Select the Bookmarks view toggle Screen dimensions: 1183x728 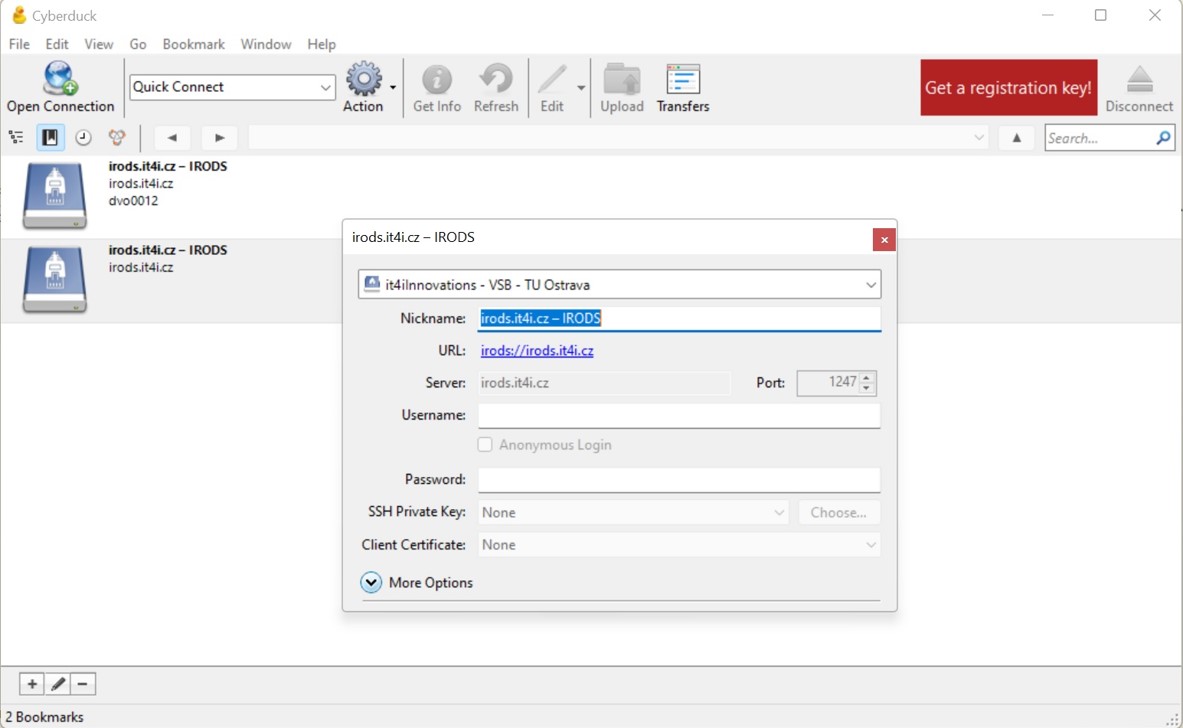click(x=50, y=138)
